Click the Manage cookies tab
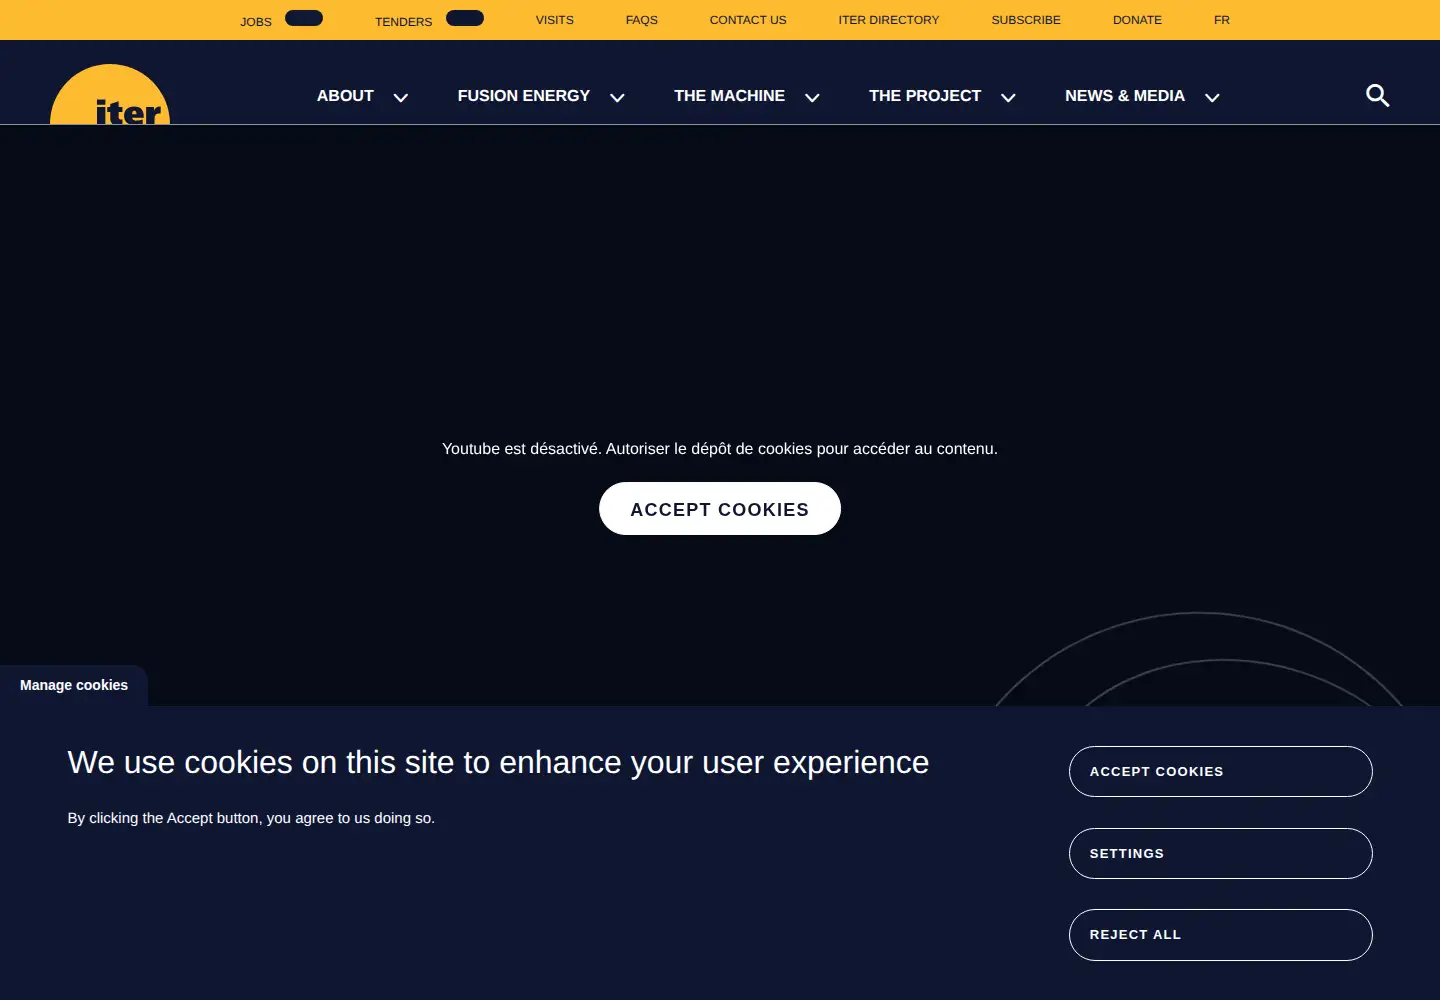Image resolution: width=1440 pixels, height=1000 pixels. pos(74,686)
